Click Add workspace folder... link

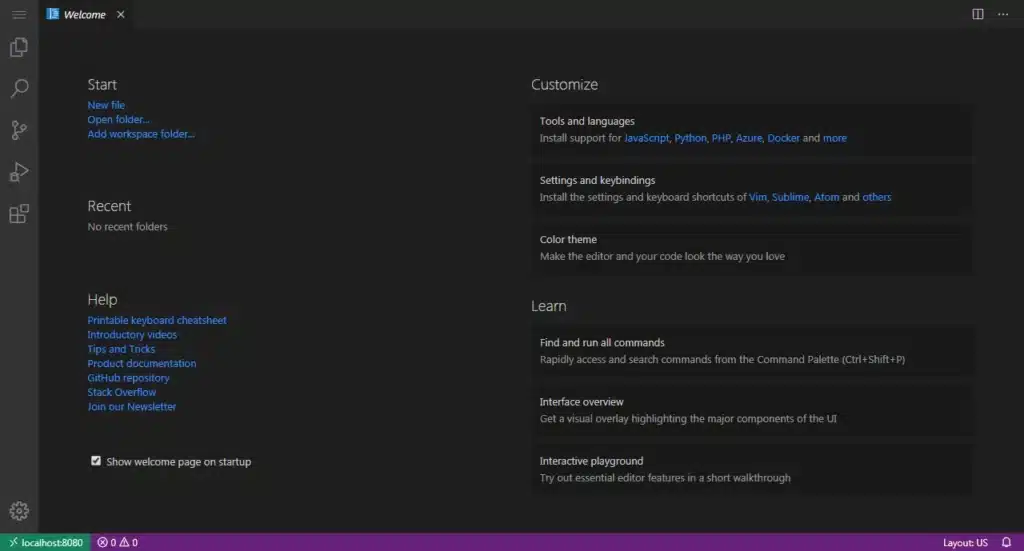pos(141,134)
